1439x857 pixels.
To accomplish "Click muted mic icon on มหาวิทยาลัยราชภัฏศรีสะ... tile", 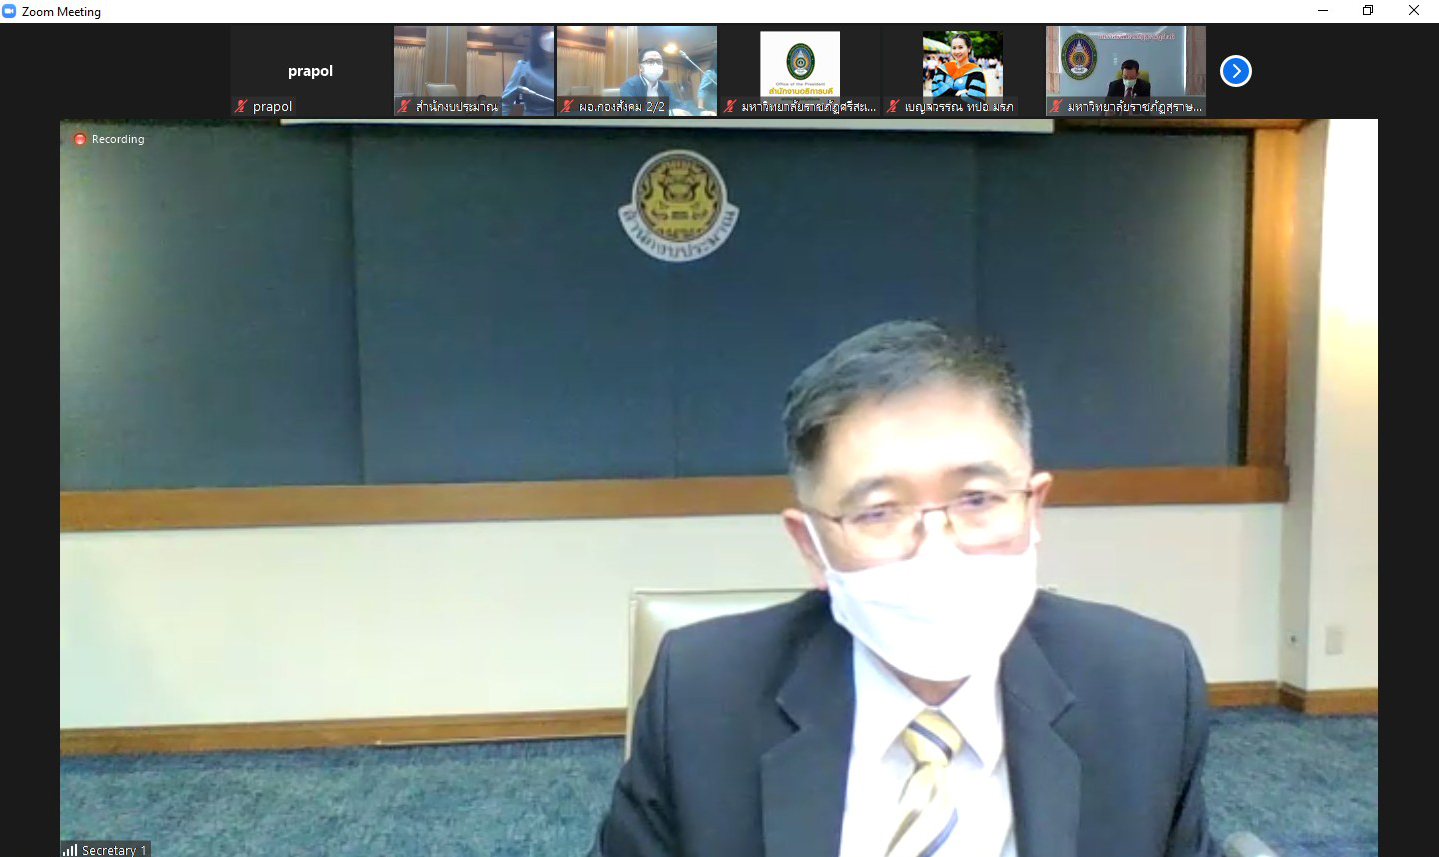I will coord(730,106).
